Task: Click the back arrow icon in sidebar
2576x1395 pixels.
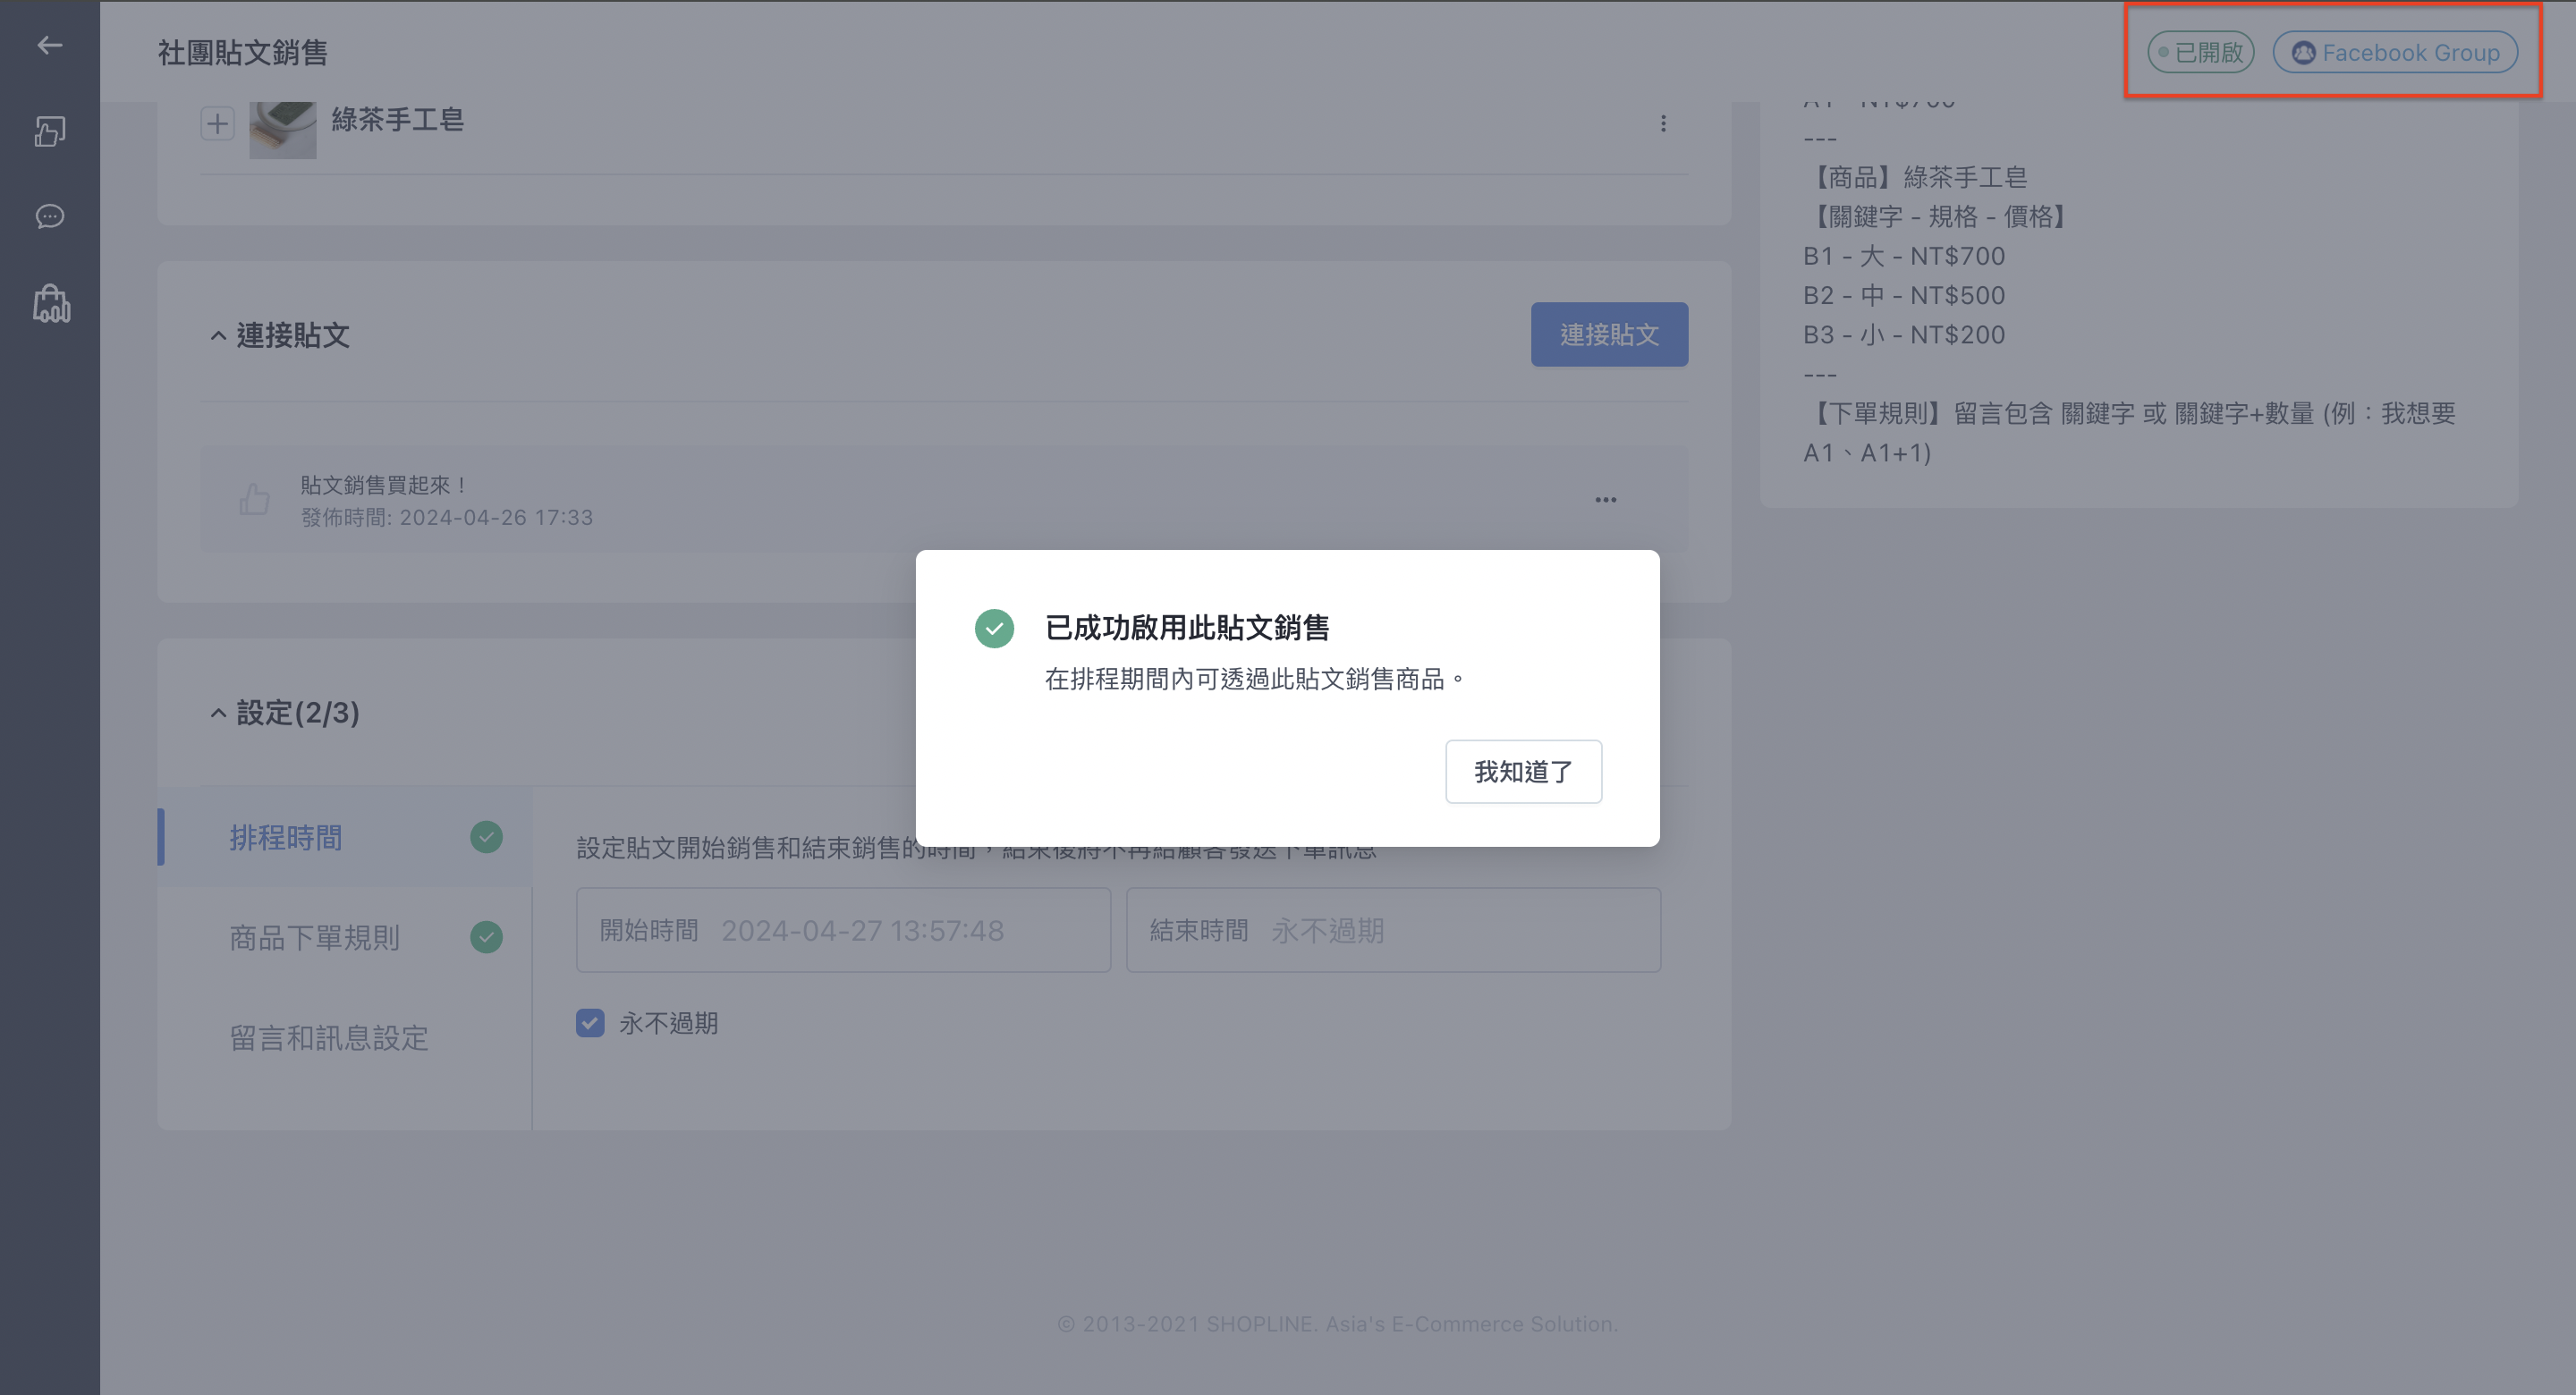Action: 49,45
